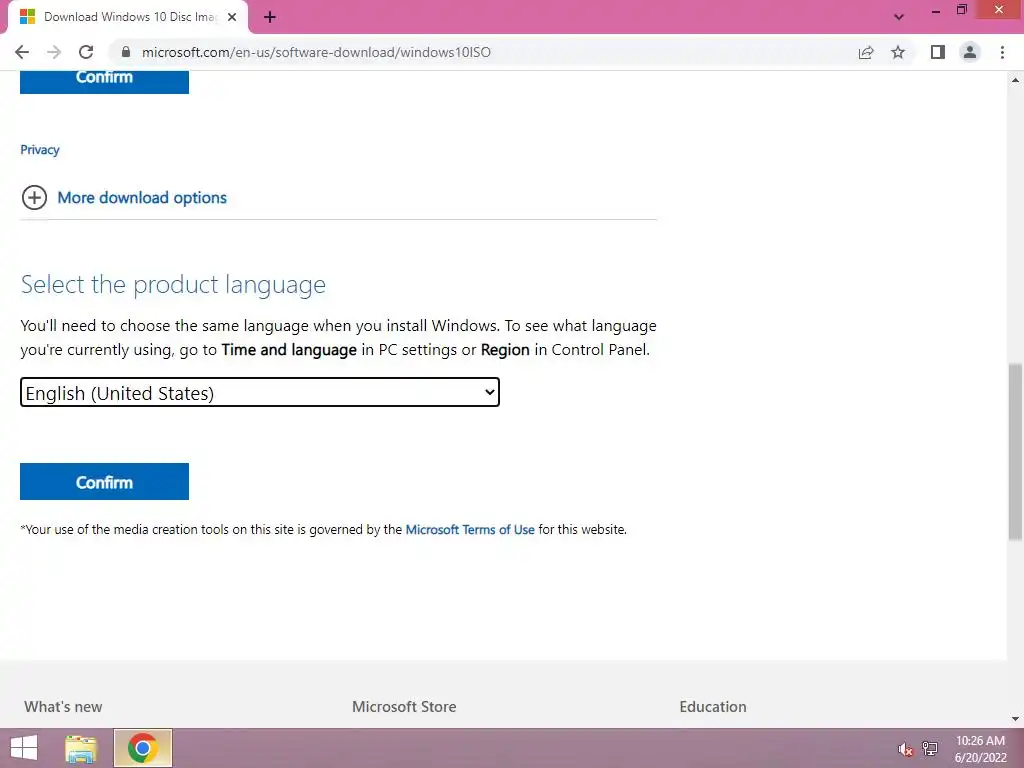Click the address bar URL
The width and height of the screenshot is (1024, 768).
click(316, 52)
